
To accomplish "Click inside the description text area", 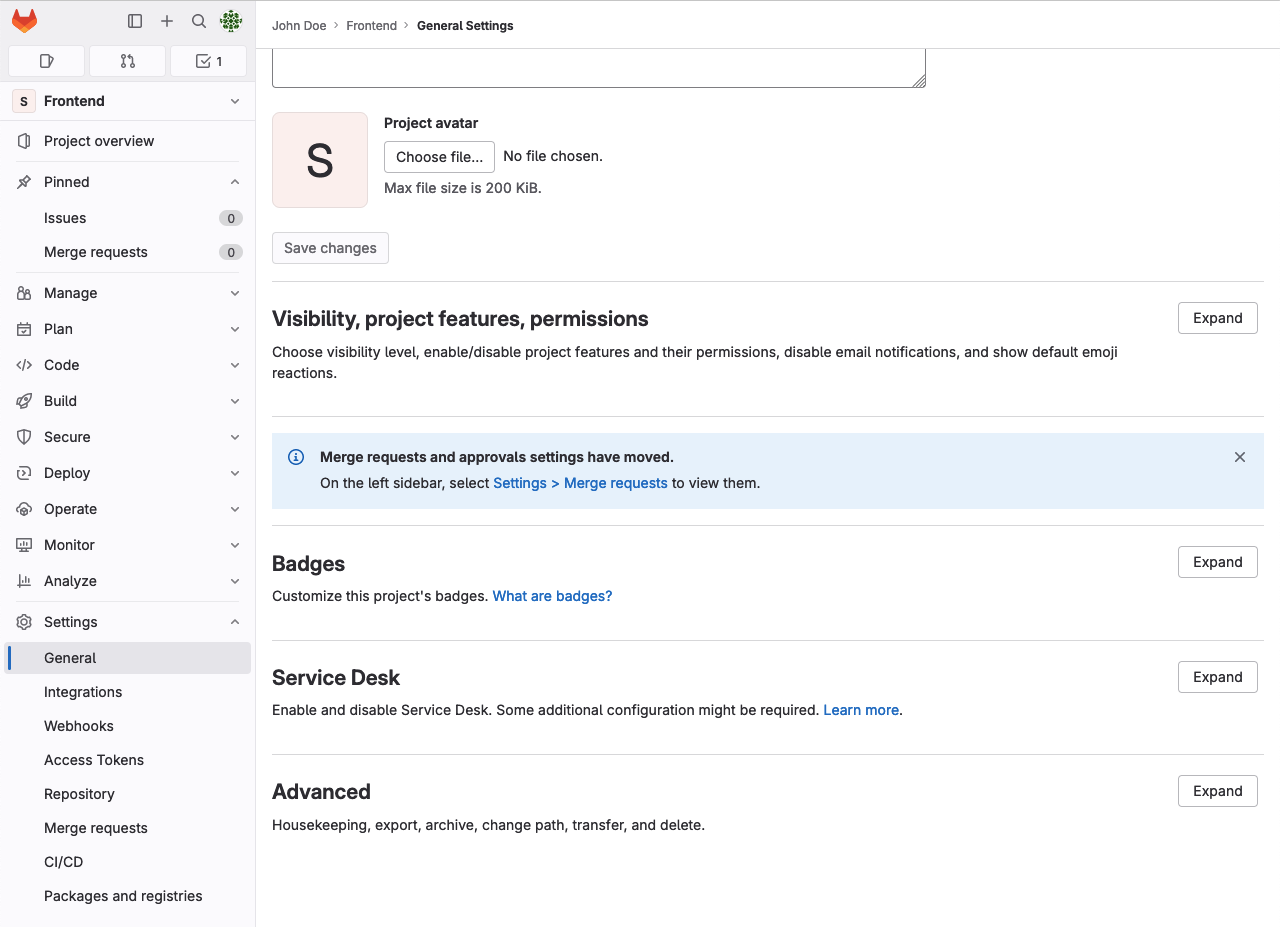I will (x=599, y=68).
